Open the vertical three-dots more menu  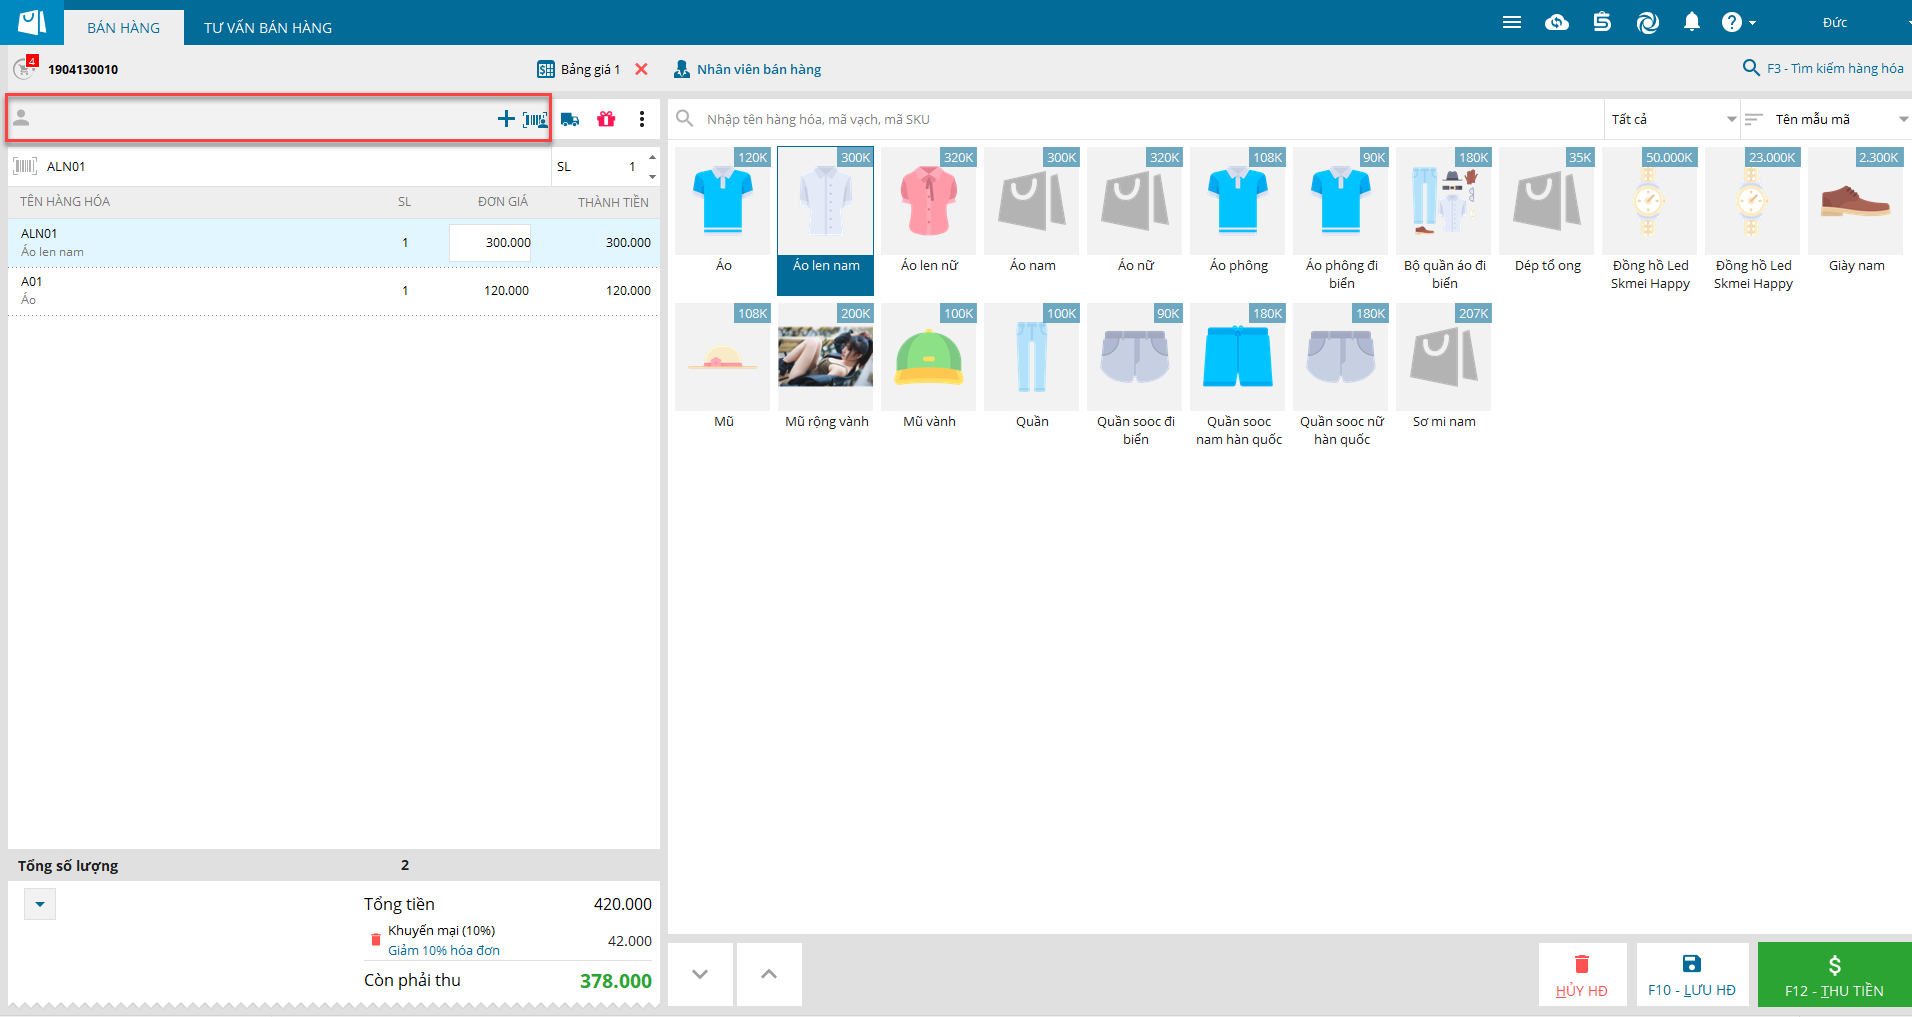pyautogui.click(x=642, y=119)
